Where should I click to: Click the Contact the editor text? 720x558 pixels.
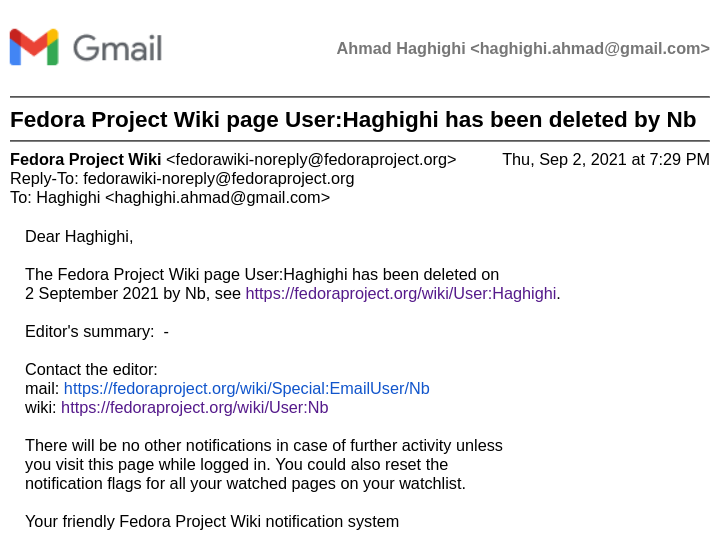point(91,370)
